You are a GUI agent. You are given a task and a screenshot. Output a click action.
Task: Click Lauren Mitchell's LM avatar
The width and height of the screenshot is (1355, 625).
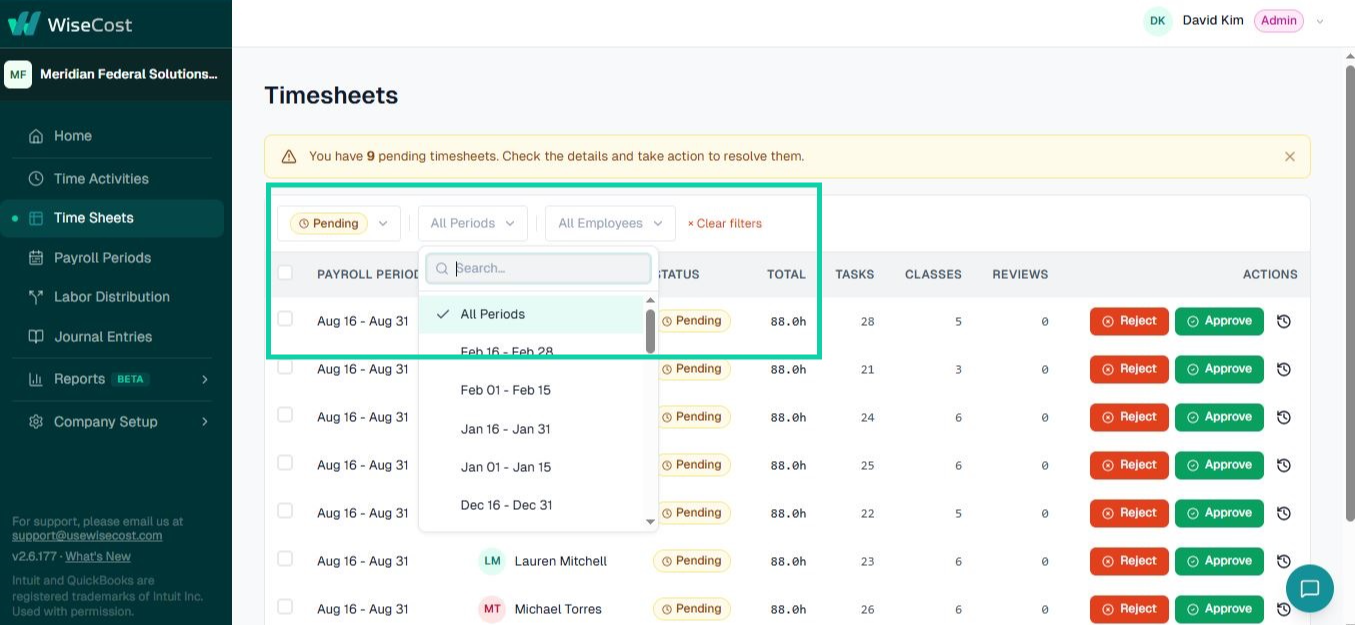tap(492, 561)
